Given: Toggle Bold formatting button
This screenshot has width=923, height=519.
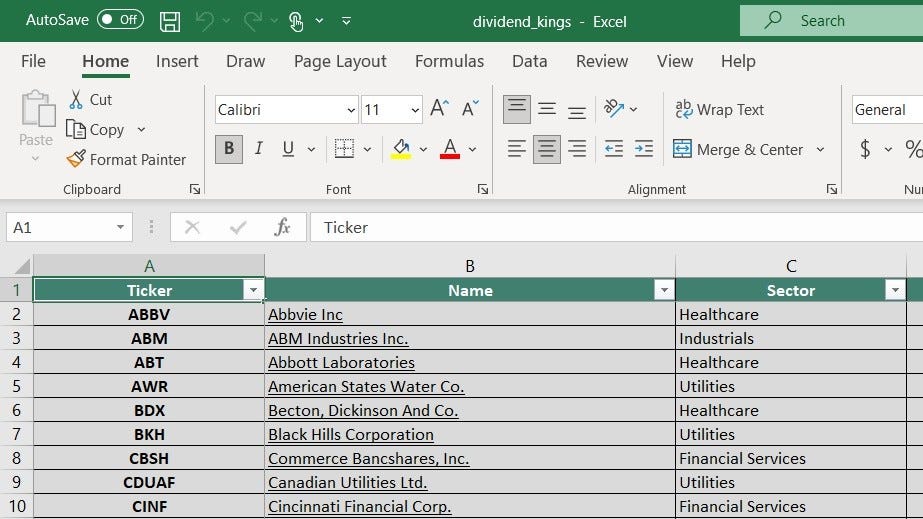Looking at the screenshot, I should coord(228,149).
